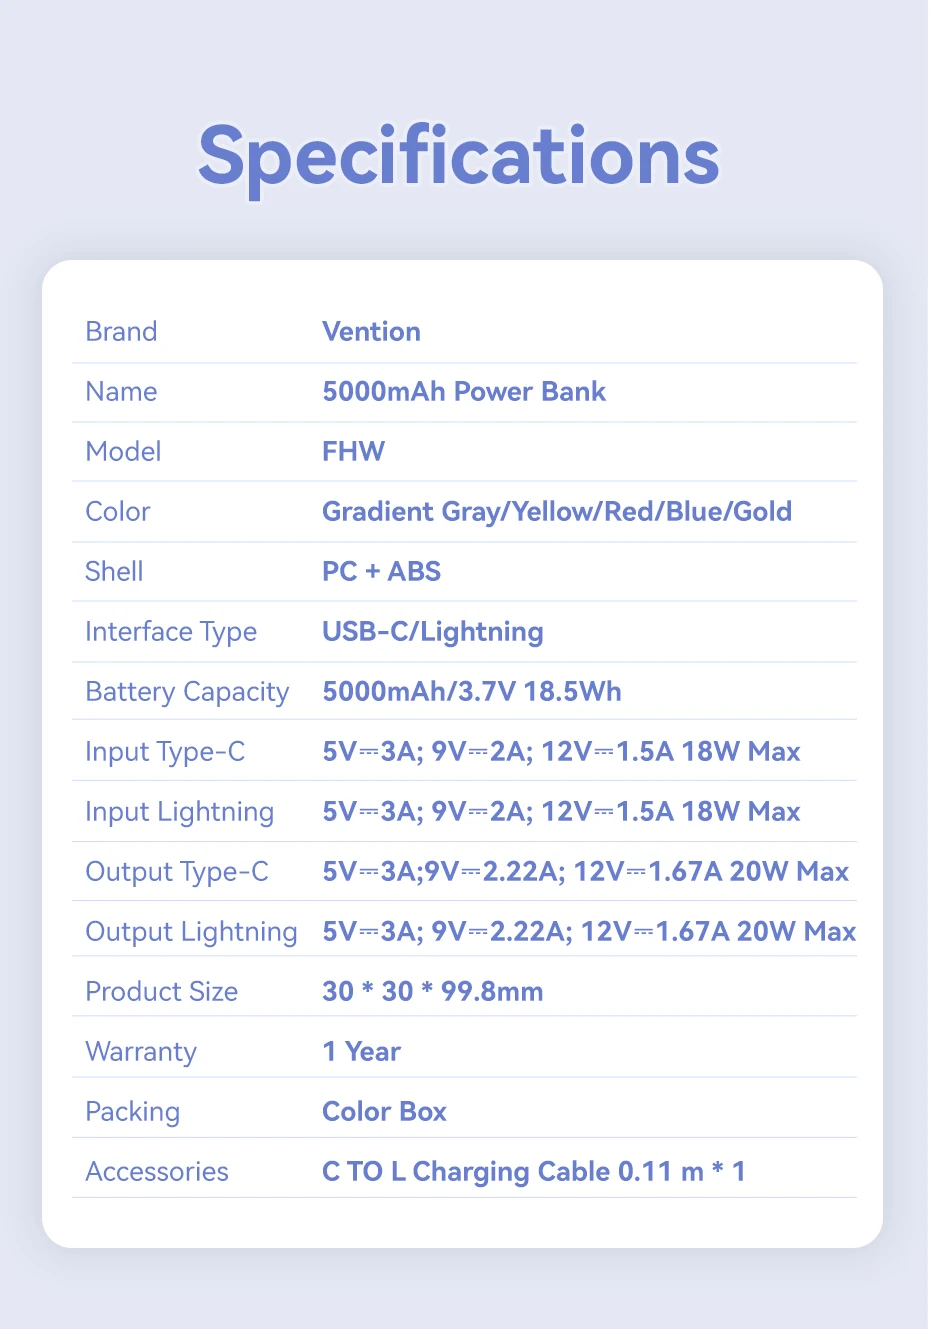Click the Input Lightning label
This screenshot has width=930, height=1329.
click(180, 812)
